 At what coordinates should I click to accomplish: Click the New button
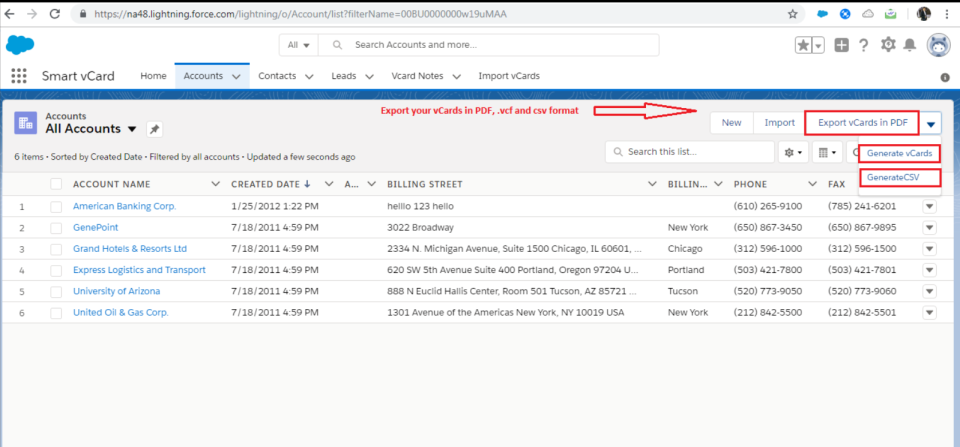point(732,123)
